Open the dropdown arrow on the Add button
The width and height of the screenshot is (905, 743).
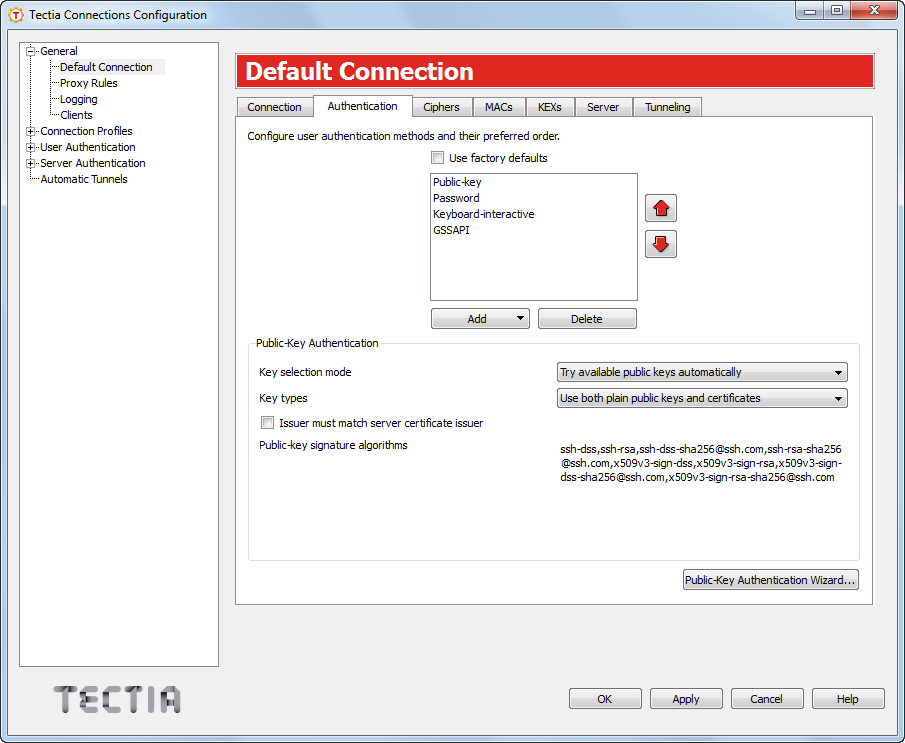pyautogui.click(x=520, y=318)
